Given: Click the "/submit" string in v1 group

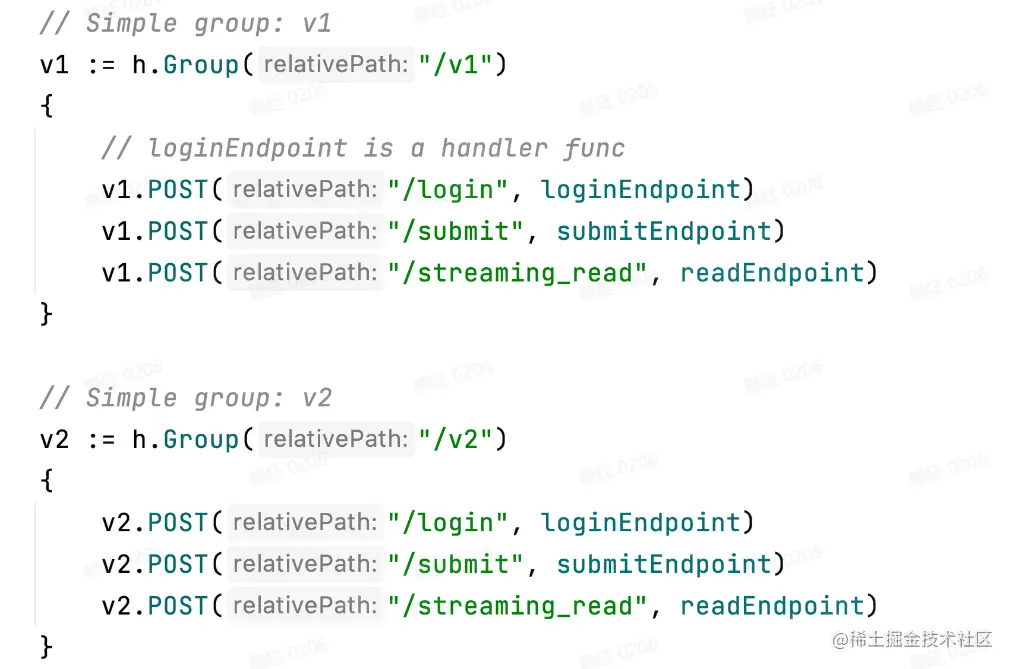Looking at the screenshot, I should pos(456,231).
